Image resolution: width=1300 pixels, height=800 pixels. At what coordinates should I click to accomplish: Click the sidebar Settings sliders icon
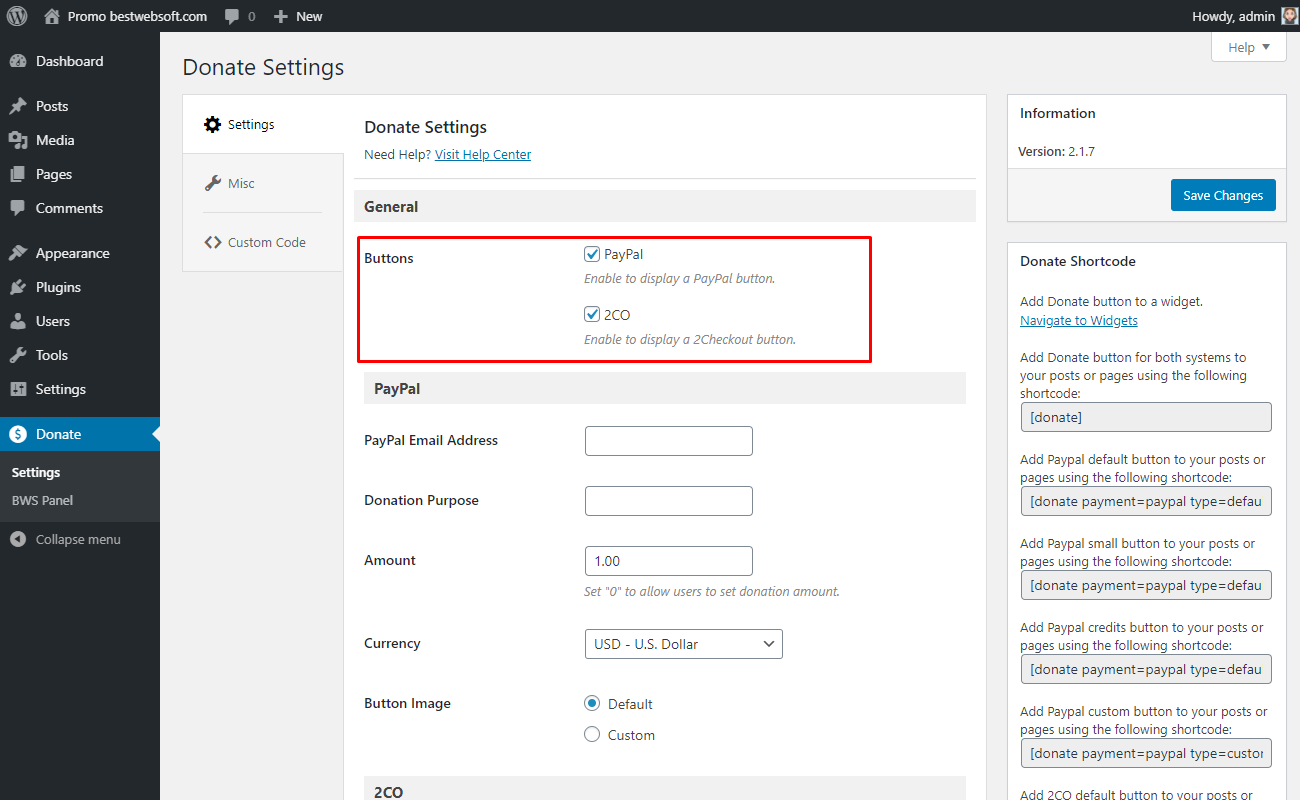[18, 389]
